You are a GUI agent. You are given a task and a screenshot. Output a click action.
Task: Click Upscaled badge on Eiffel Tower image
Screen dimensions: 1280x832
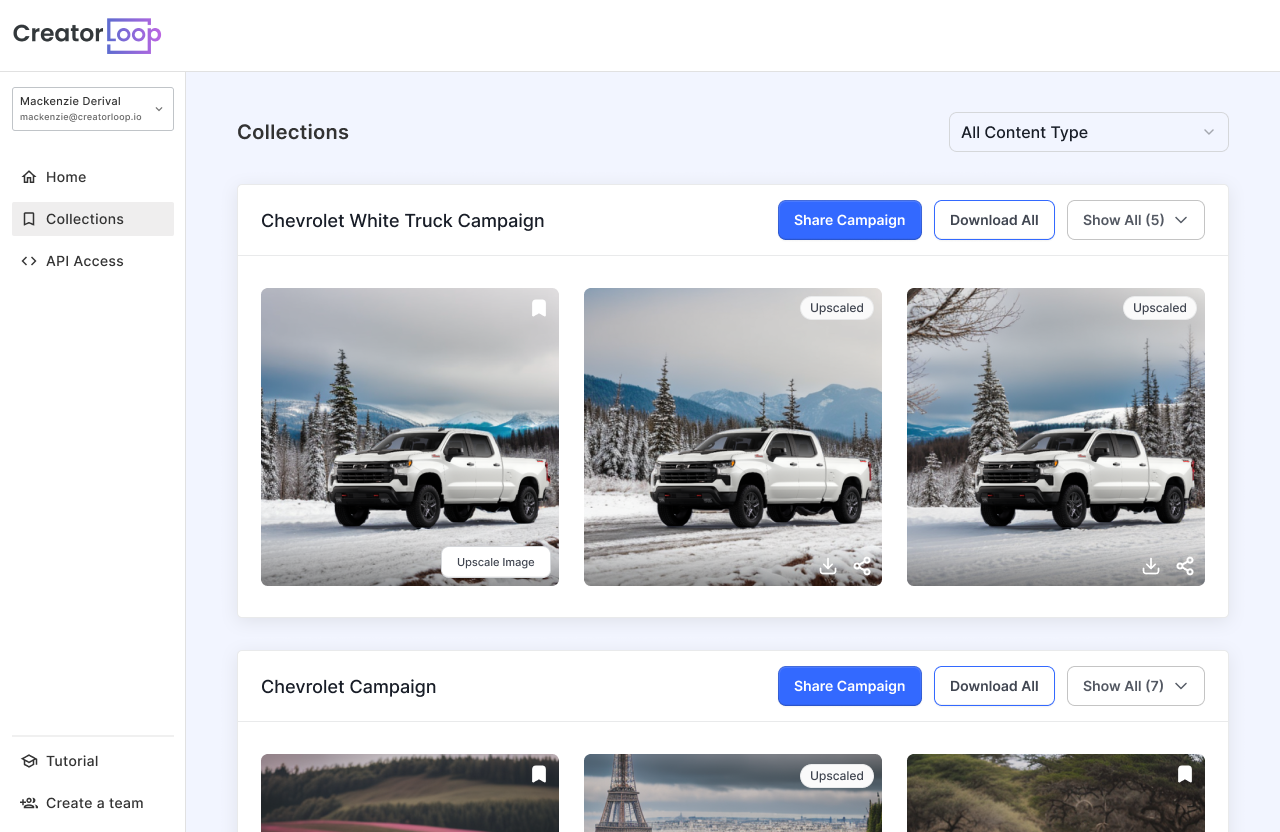point(837,776)
